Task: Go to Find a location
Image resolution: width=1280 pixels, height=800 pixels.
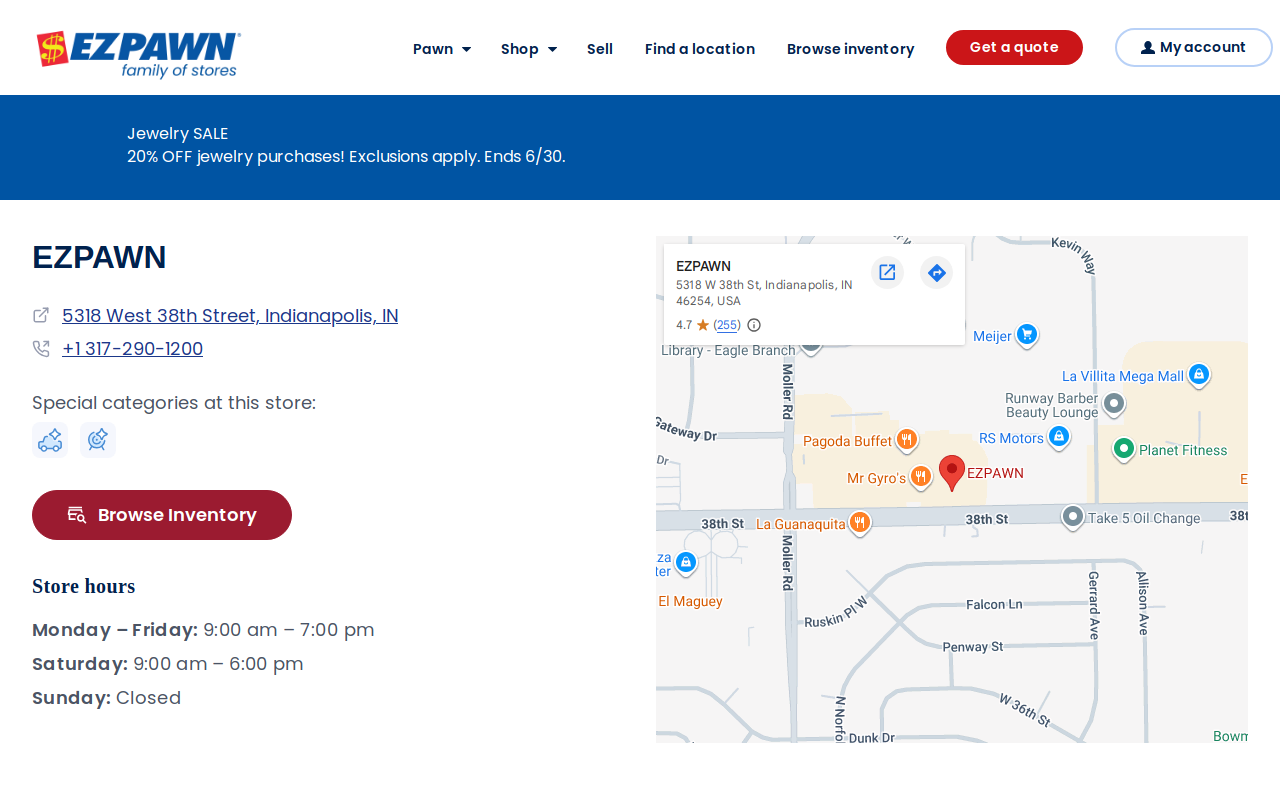Action: pyautogui.click(x=700, y=49)
